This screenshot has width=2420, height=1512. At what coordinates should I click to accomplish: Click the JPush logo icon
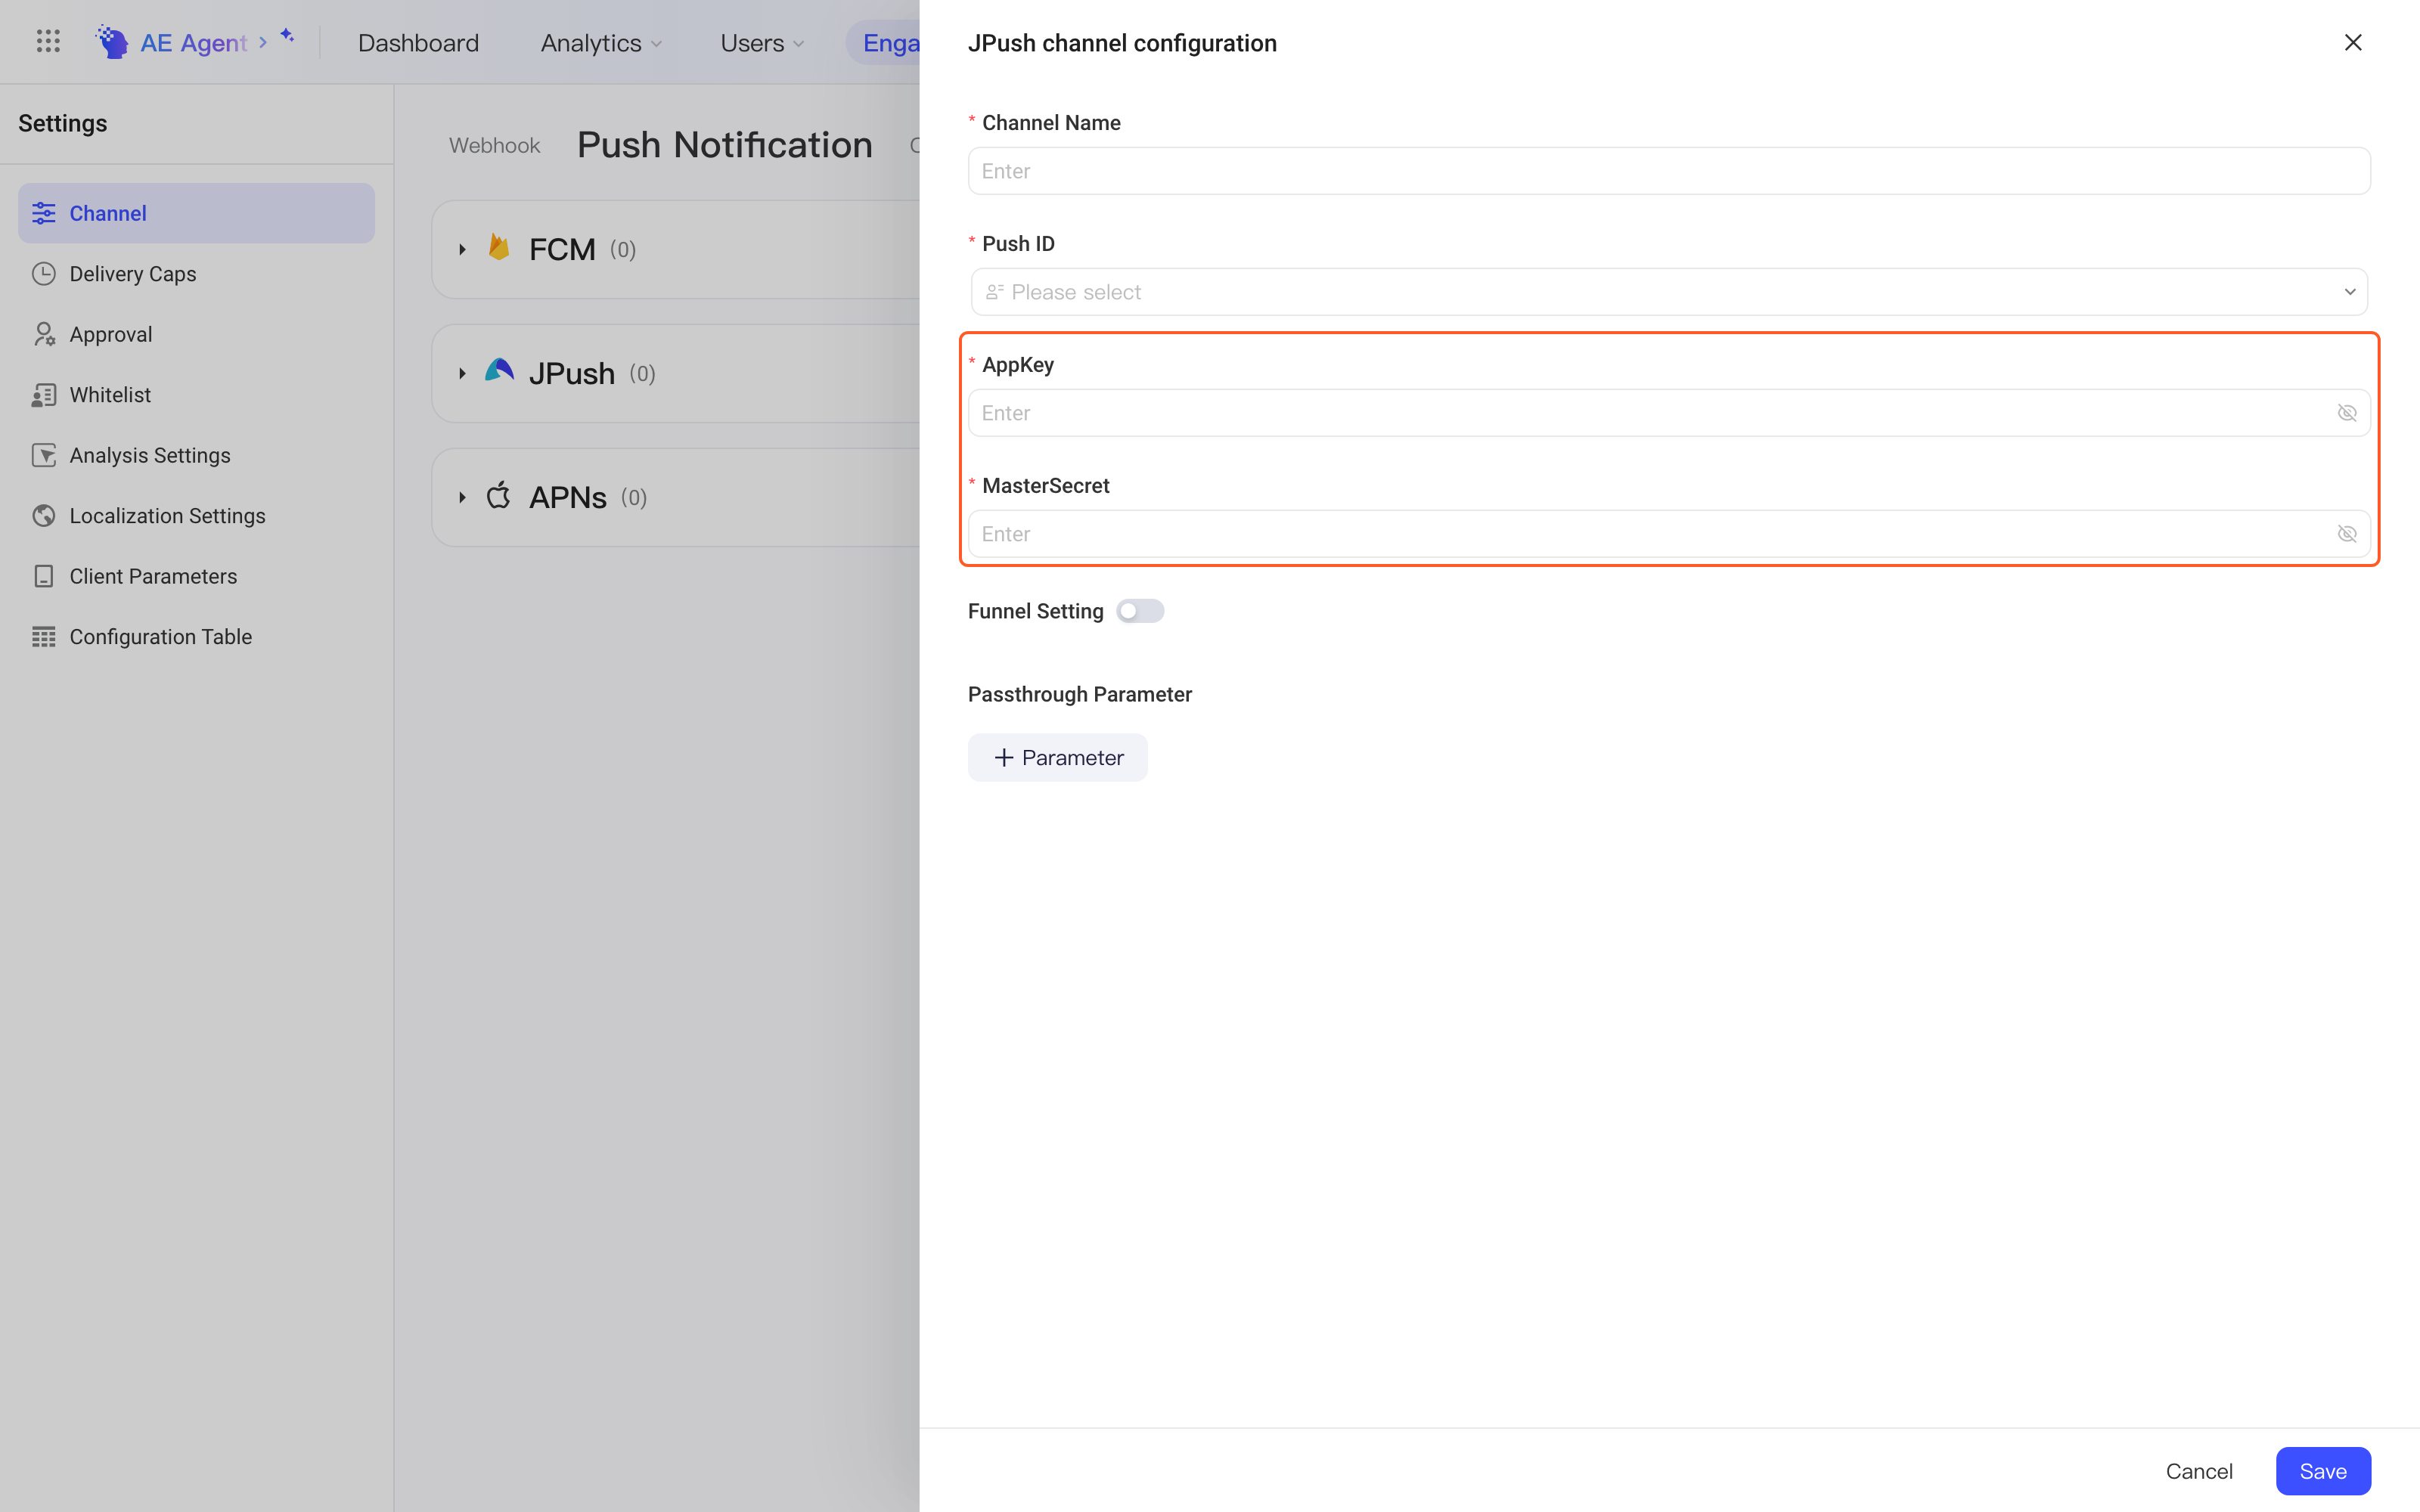(x=499, y=371)
